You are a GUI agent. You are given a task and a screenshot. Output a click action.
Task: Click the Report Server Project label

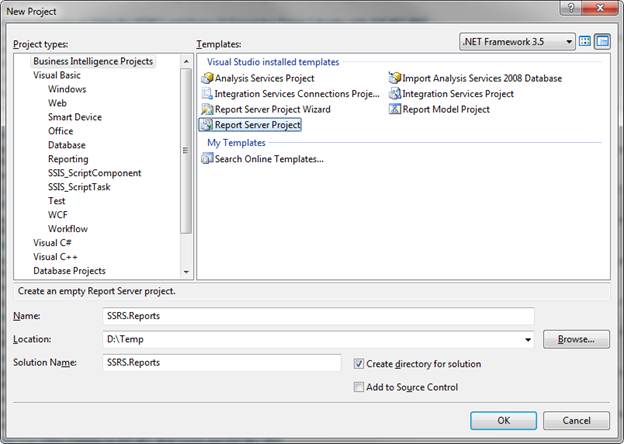[x=257, y=125]
